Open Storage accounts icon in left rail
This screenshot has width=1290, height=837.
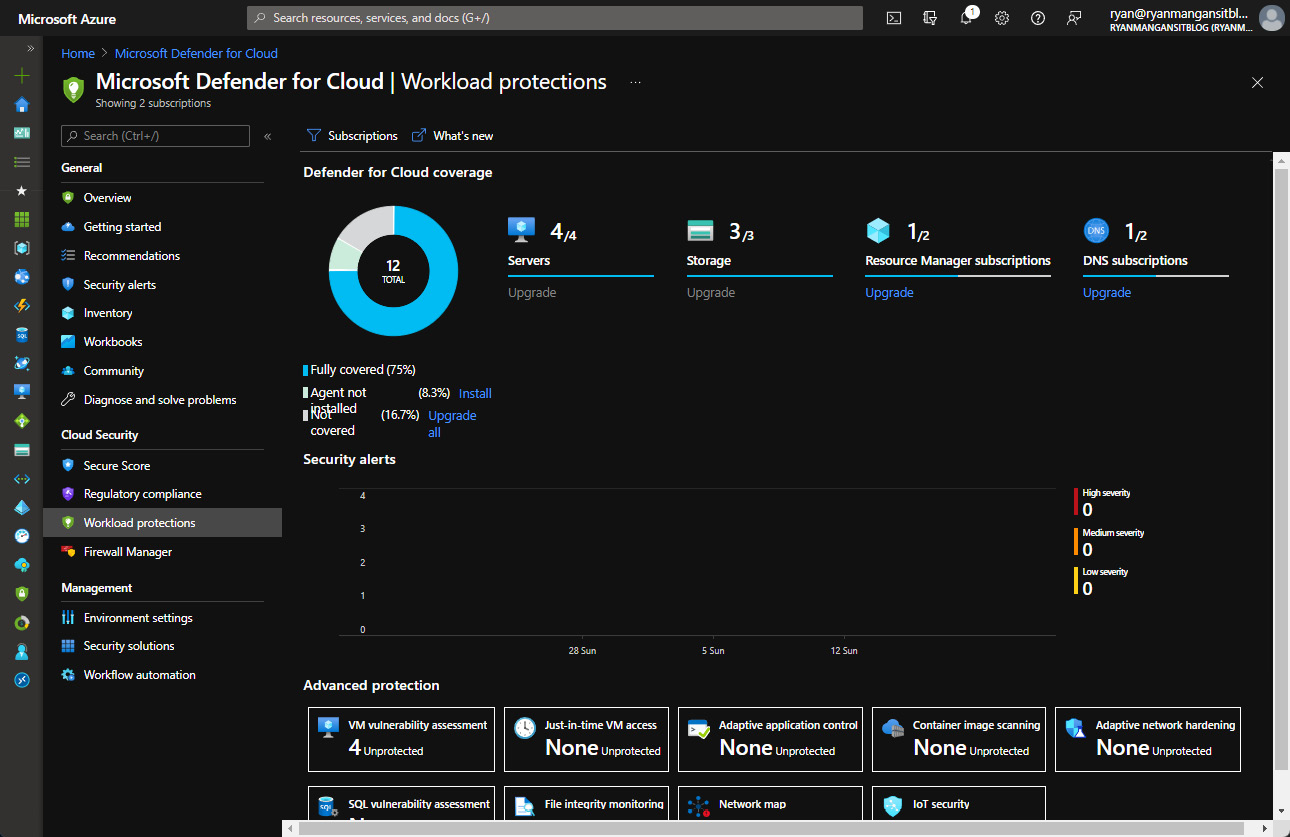coord(22,449)
